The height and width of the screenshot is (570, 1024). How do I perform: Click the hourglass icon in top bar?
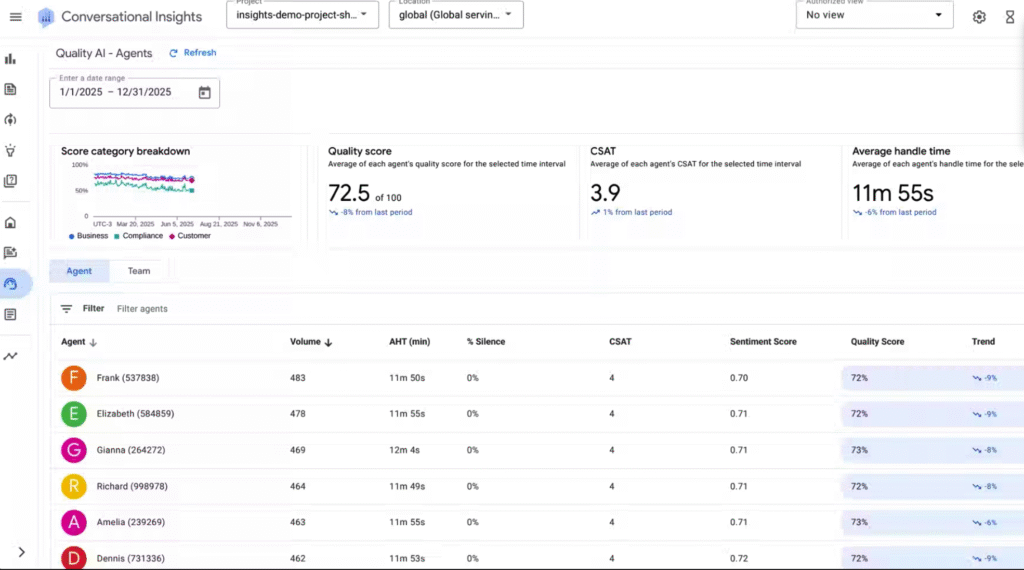point(1010,17)
